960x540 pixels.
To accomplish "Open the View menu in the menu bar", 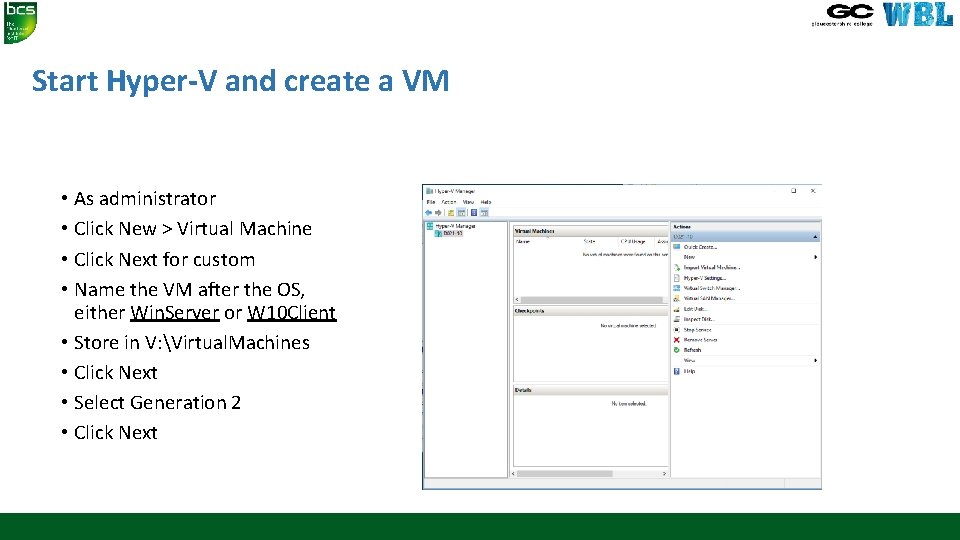I will 468,202.
